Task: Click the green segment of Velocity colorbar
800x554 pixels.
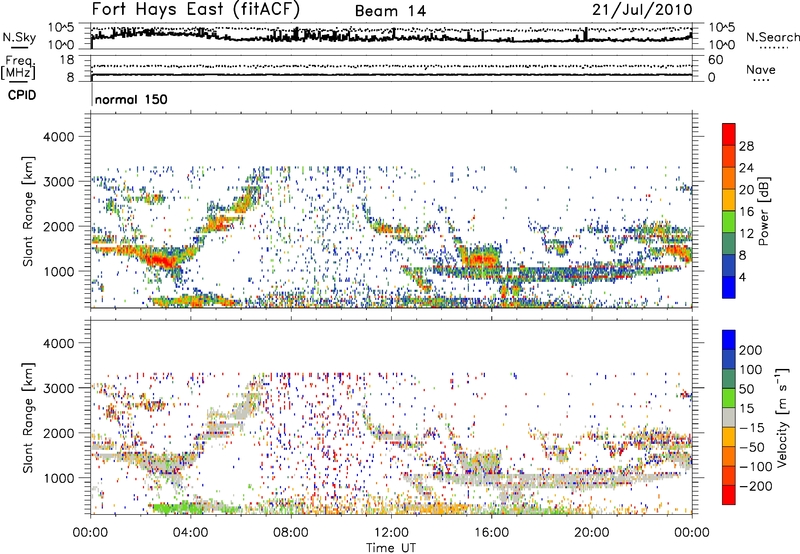Action: (x=729, y=398)
